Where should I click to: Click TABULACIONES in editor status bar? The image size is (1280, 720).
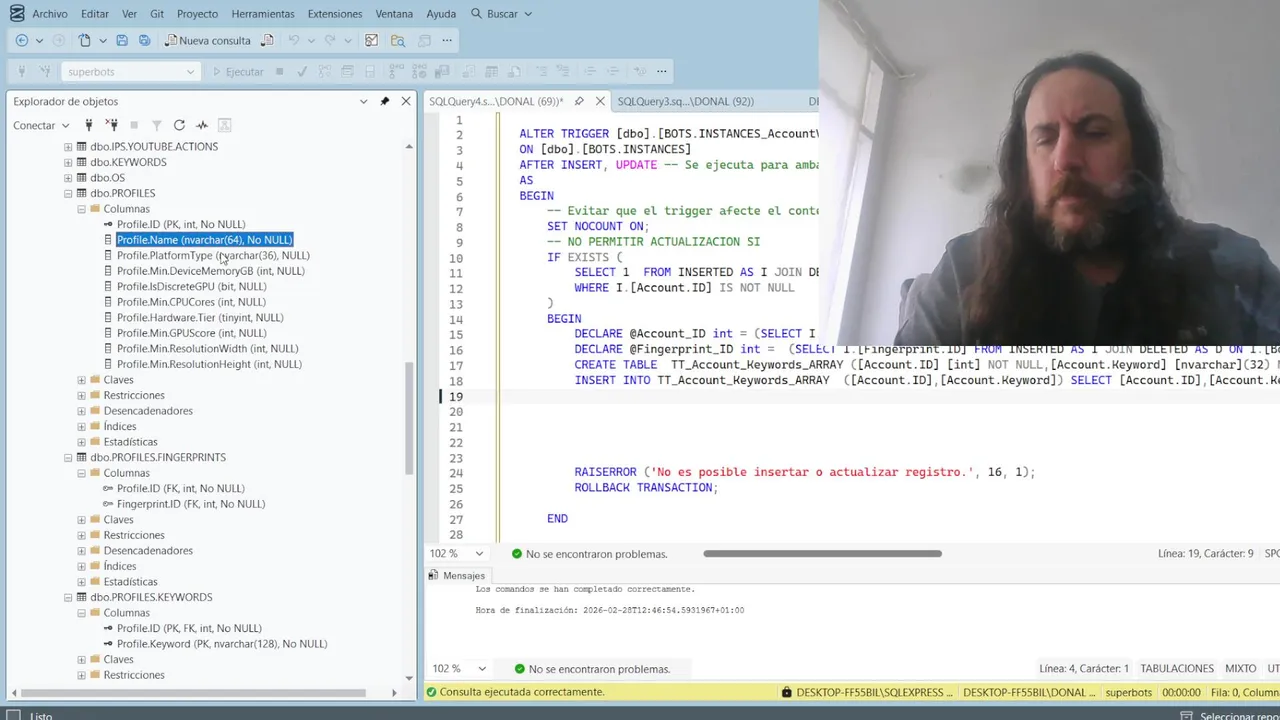1177,669
